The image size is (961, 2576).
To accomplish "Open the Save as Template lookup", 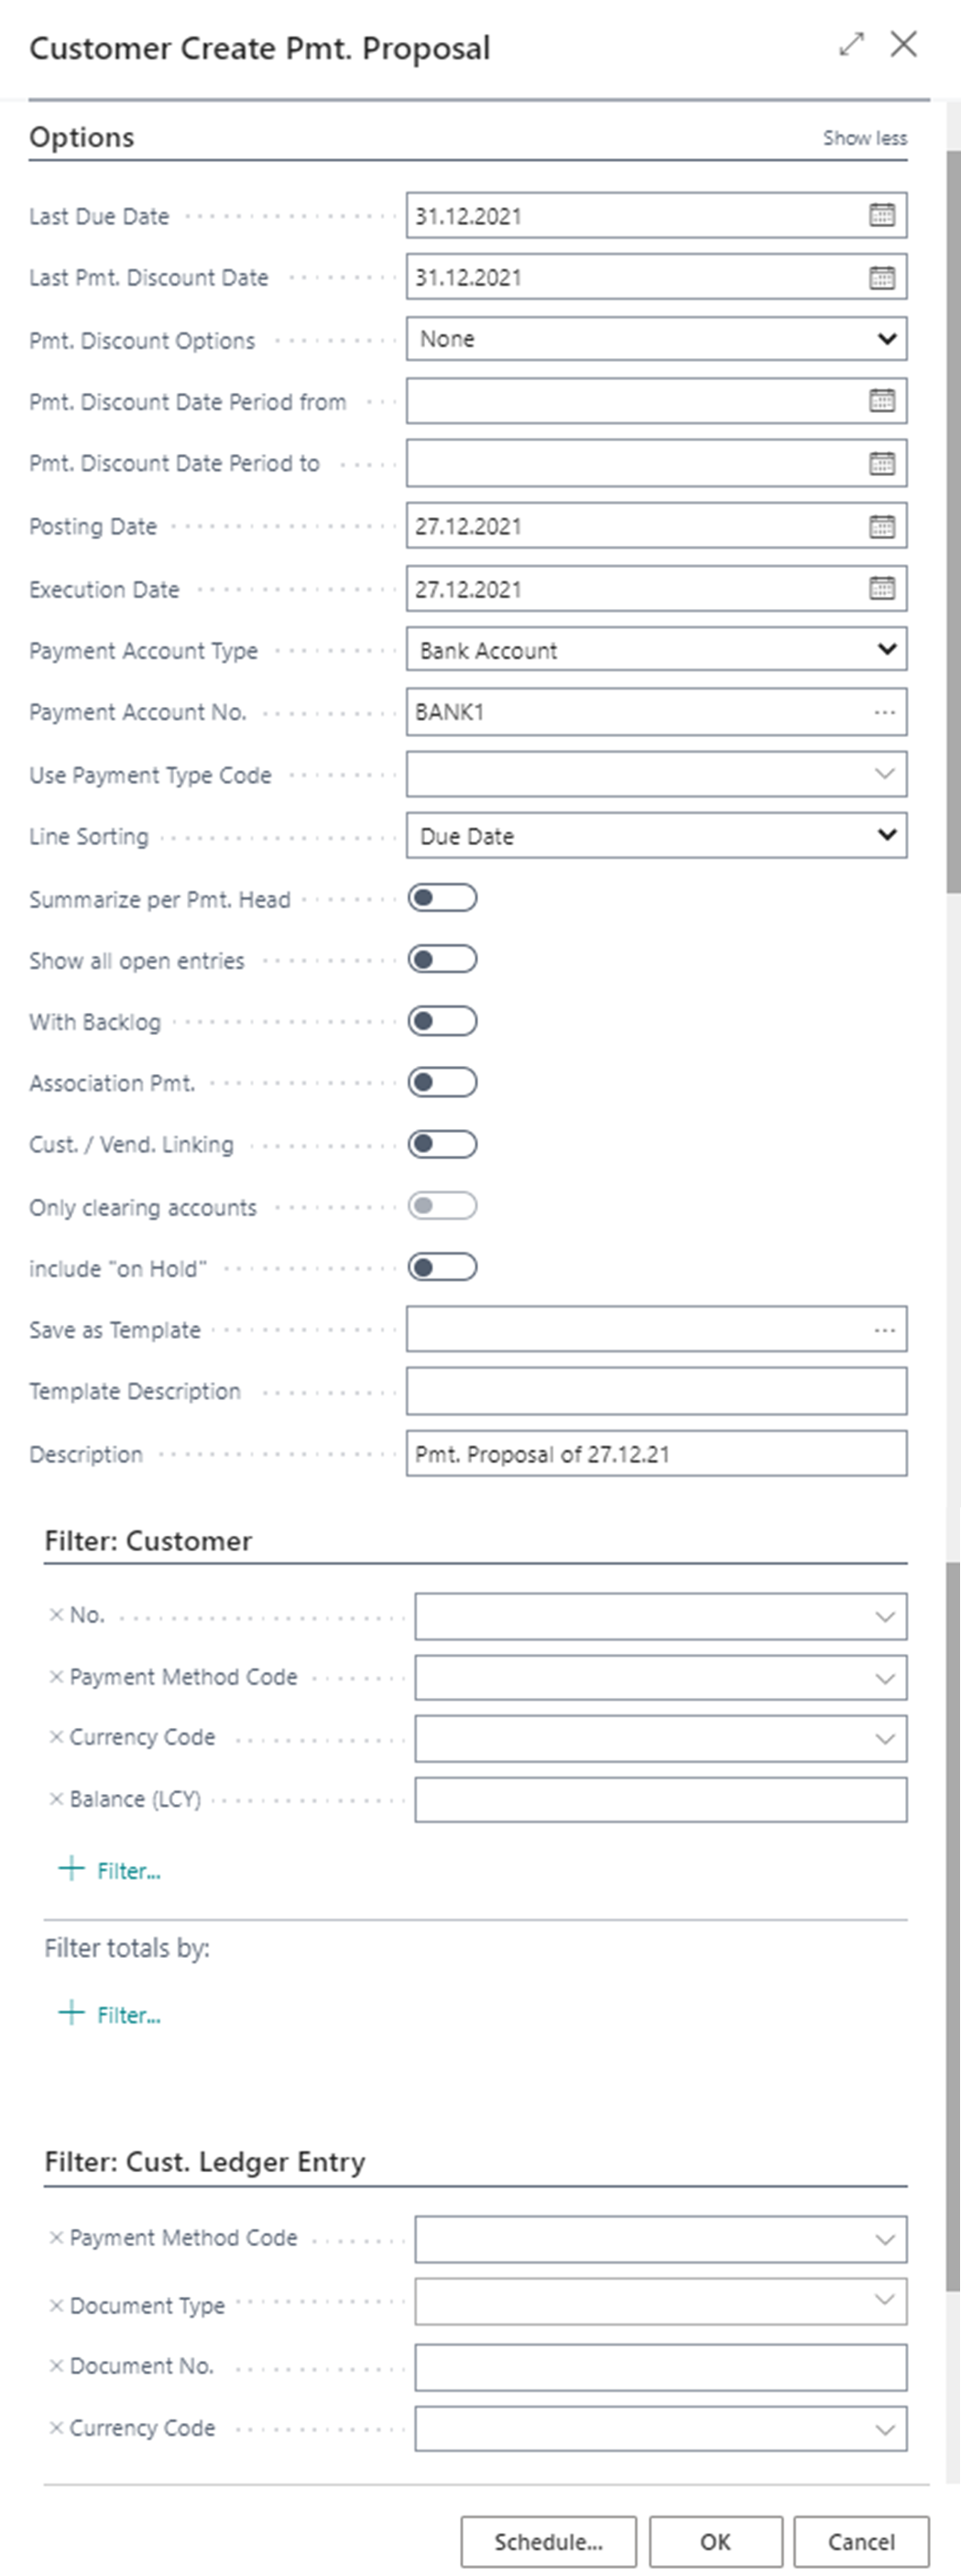I will pos(884,1329).
